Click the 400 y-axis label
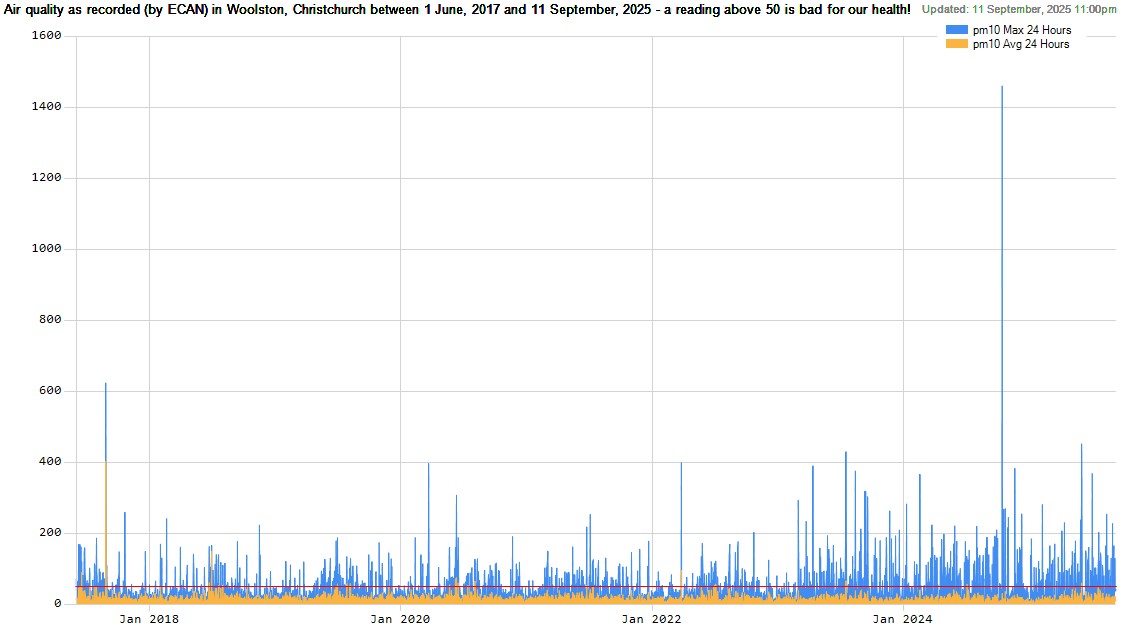This screenshot has width=1122, height=638. coord(50,462)
